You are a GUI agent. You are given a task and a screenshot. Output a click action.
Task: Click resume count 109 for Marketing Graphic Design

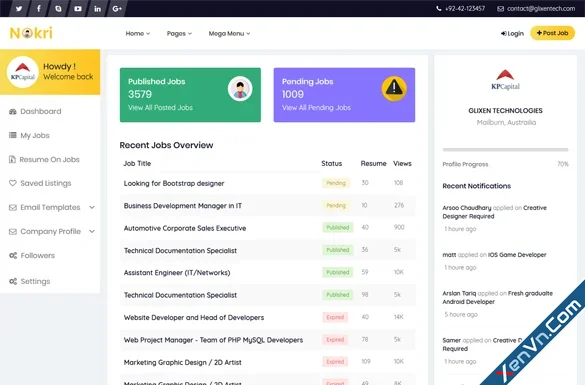click(366, 361)
